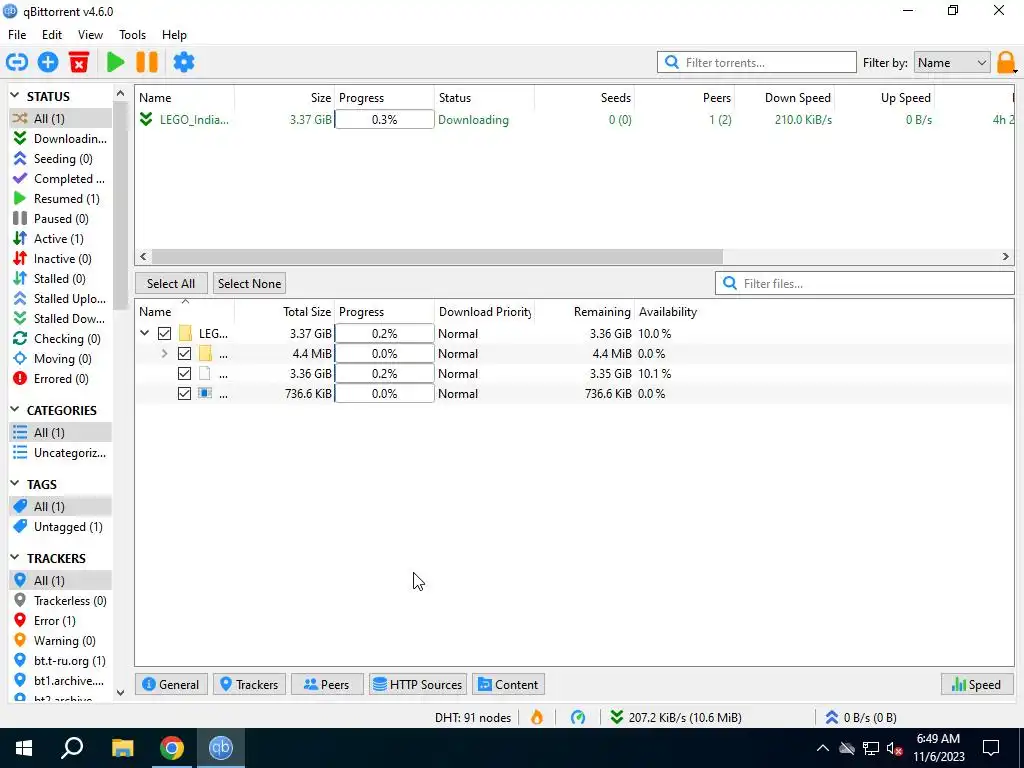Image resolution: width=1024 pixels, height=768 pixels.
Task: Select the Moving (0) filter
Action: point(60,359)
